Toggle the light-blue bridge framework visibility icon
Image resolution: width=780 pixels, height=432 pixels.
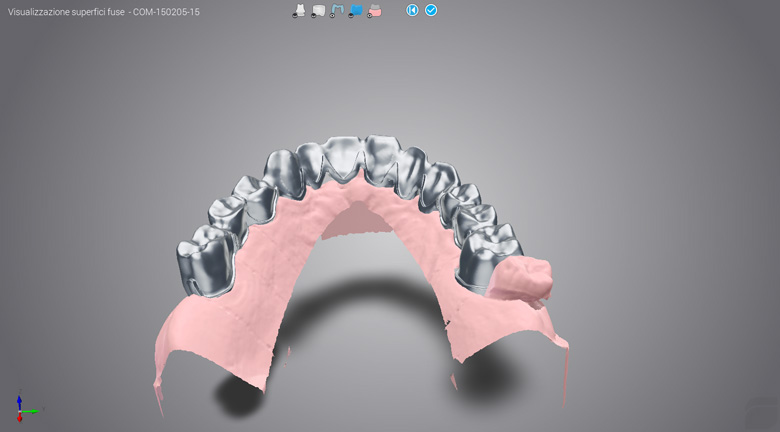pos(337,10)
